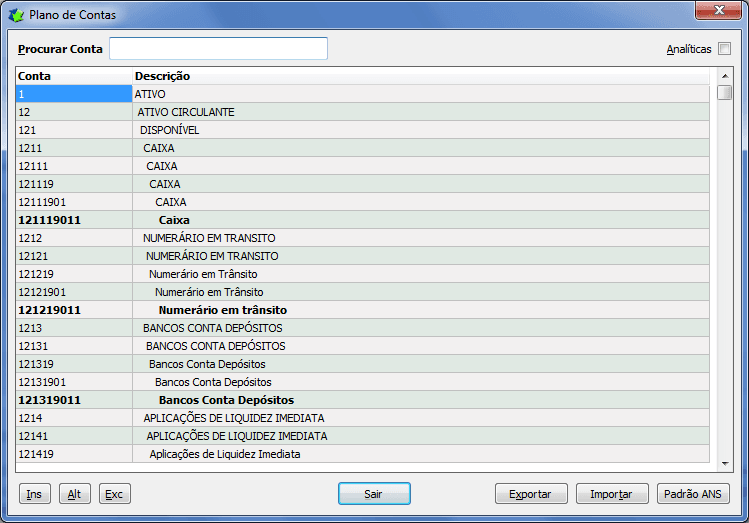Click the scrollbar down arrow
Screen dimensions: 749x523
pos(725,463)
